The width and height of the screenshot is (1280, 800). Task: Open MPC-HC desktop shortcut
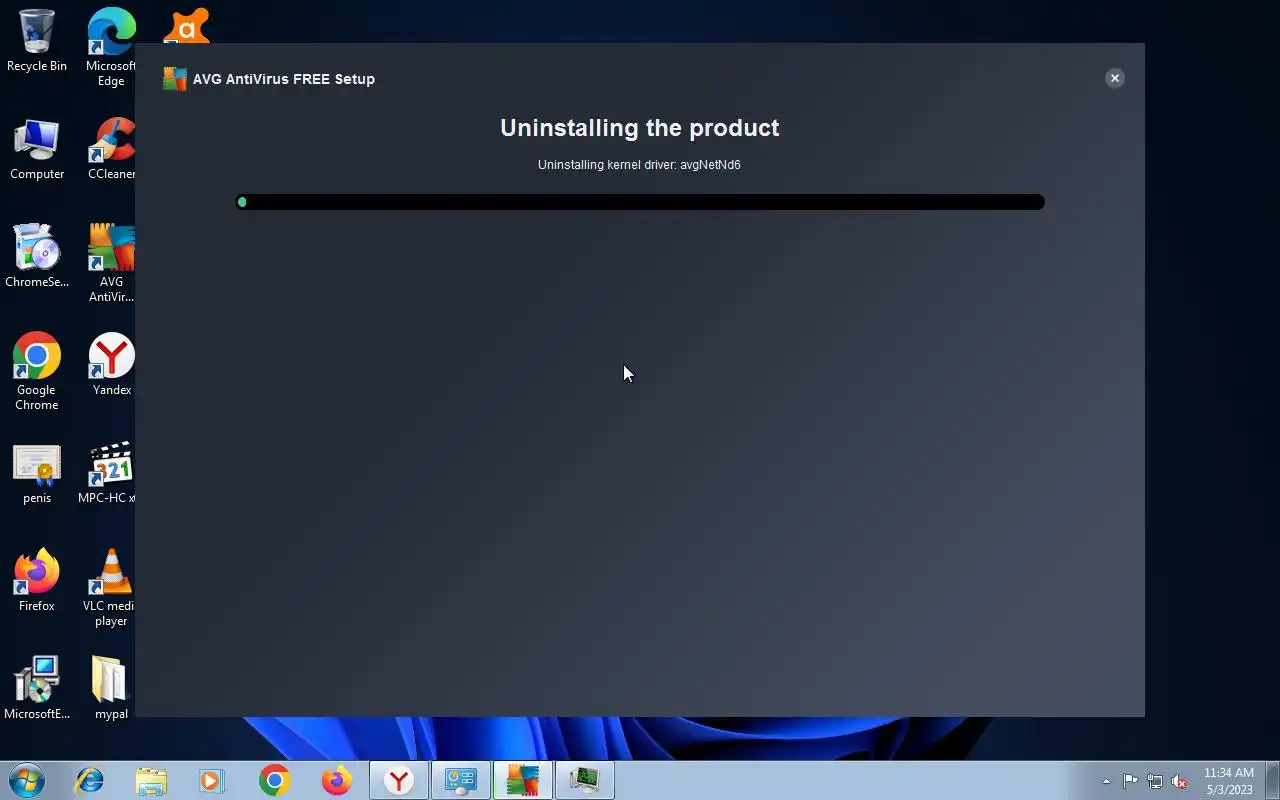click(x=108, y=474)
